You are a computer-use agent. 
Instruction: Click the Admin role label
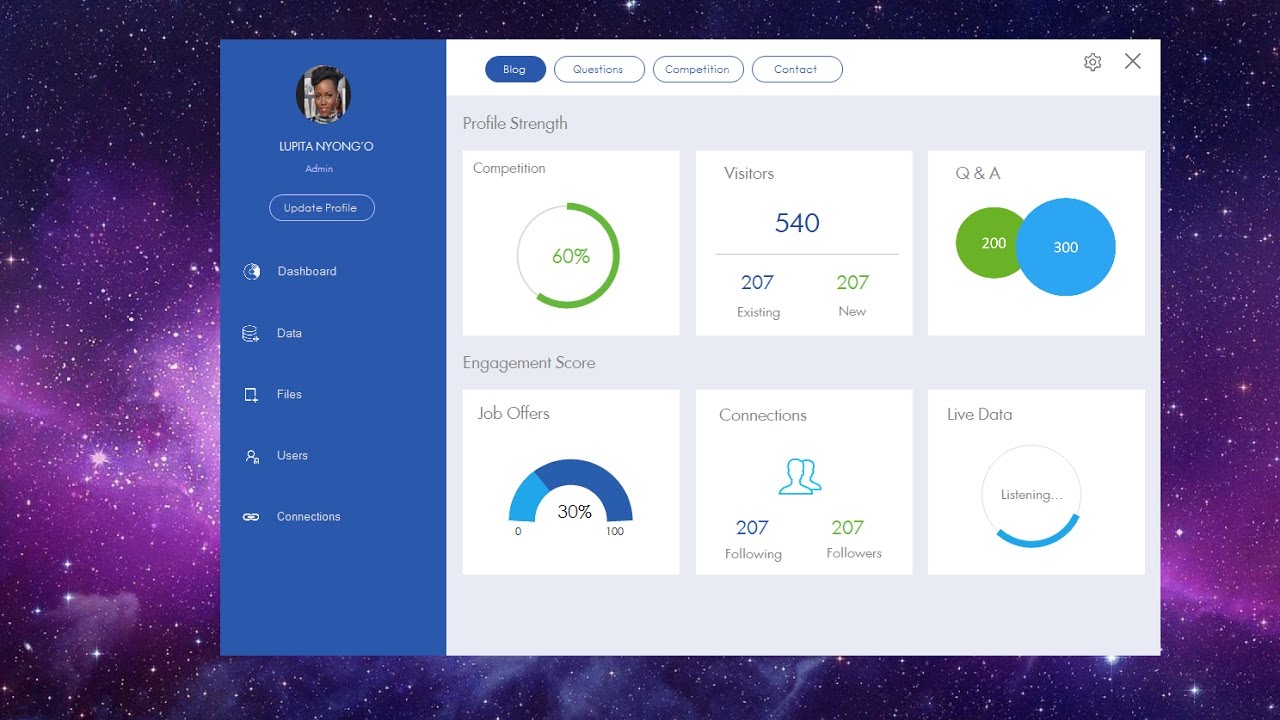(319, 169)
